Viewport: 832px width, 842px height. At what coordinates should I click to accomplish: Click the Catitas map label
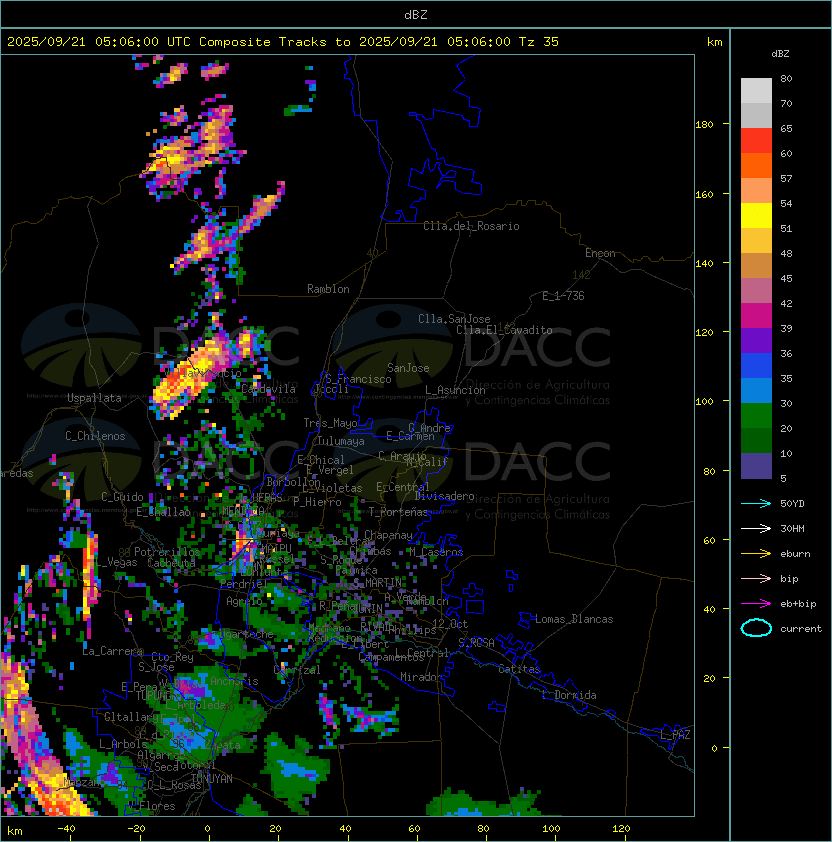pos(519,669)
